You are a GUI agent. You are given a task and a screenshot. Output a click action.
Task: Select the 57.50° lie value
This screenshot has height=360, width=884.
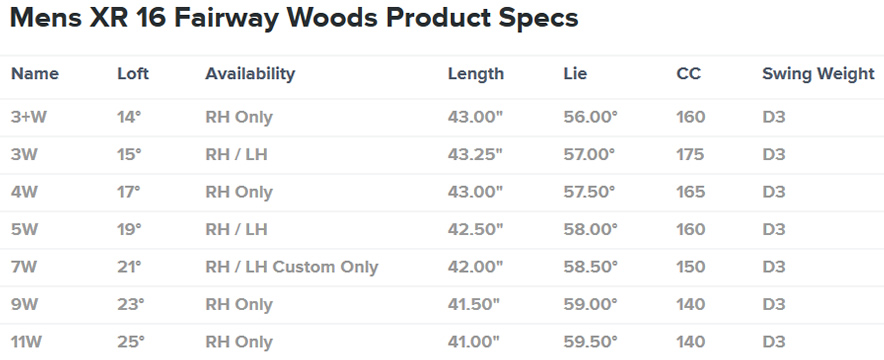(x=589, y=192)
